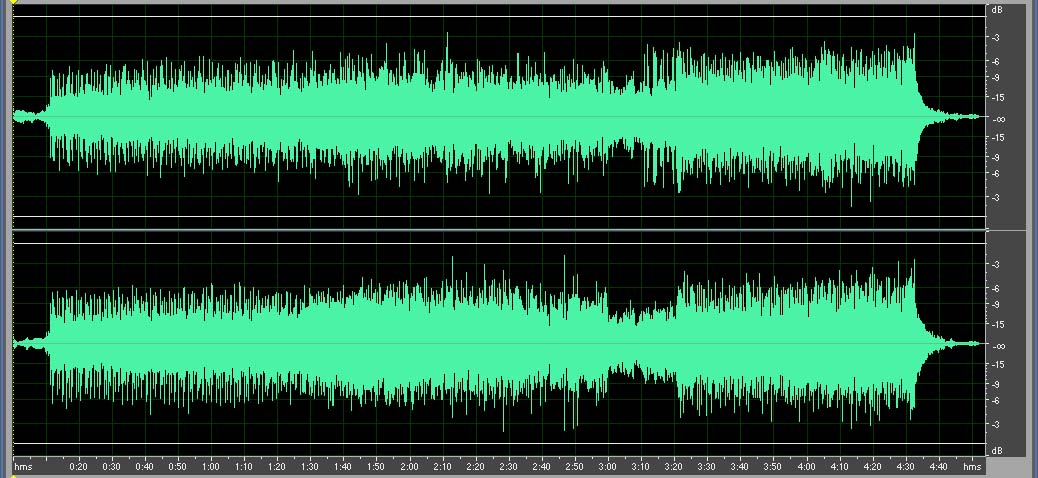Jump to the 0:50 ruler label
This screenshot has width=1038, height=478.
177,467
